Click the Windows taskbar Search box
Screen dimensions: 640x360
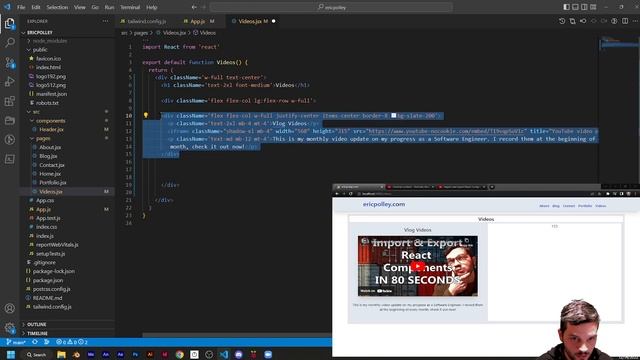coord(37,355)
